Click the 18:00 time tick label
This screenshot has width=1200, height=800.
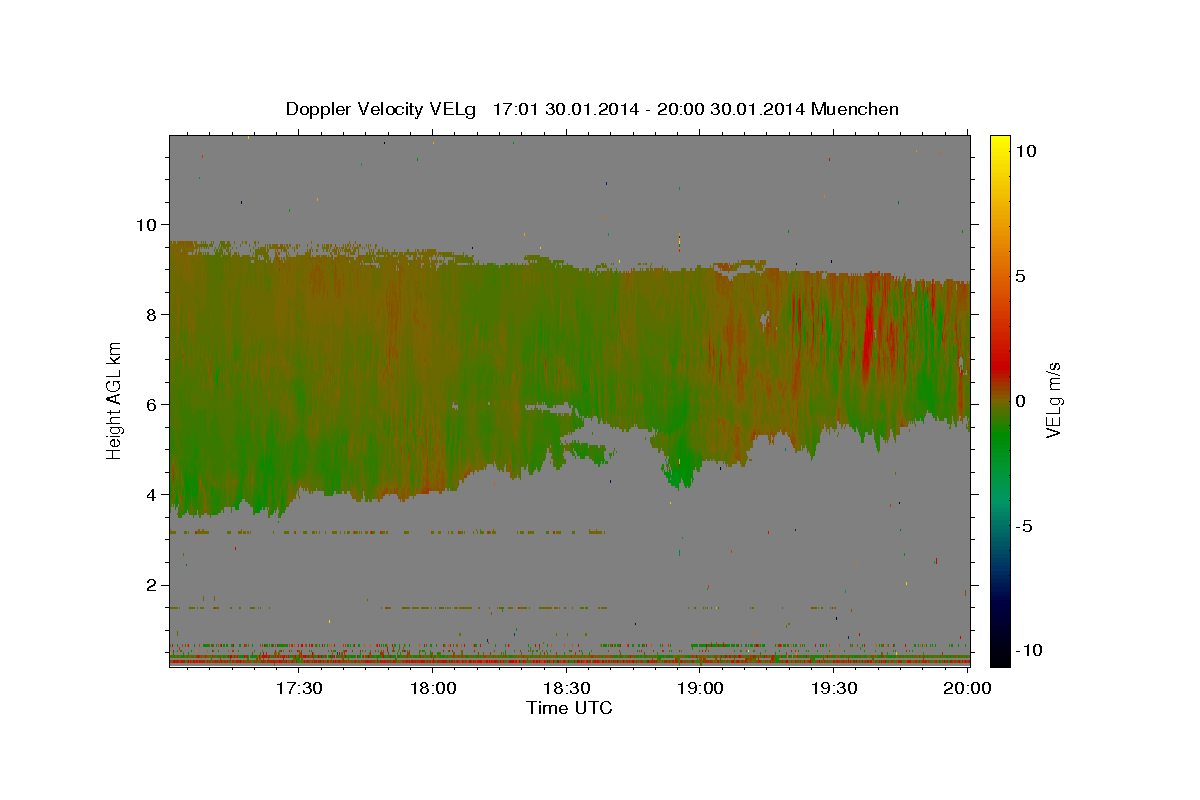(434, 688)
